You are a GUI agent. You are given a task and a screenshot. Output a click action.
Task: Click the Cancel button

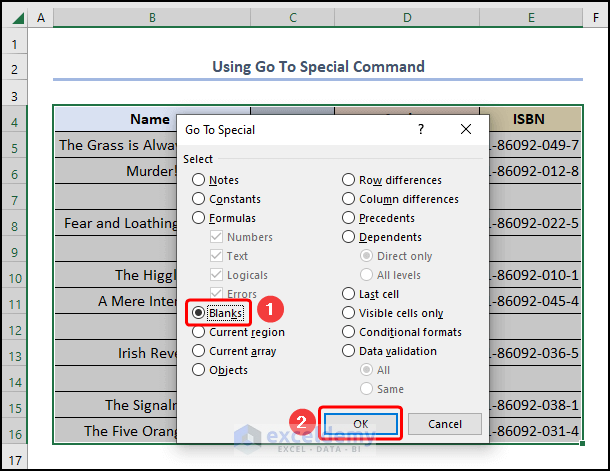tap(445, 424)
